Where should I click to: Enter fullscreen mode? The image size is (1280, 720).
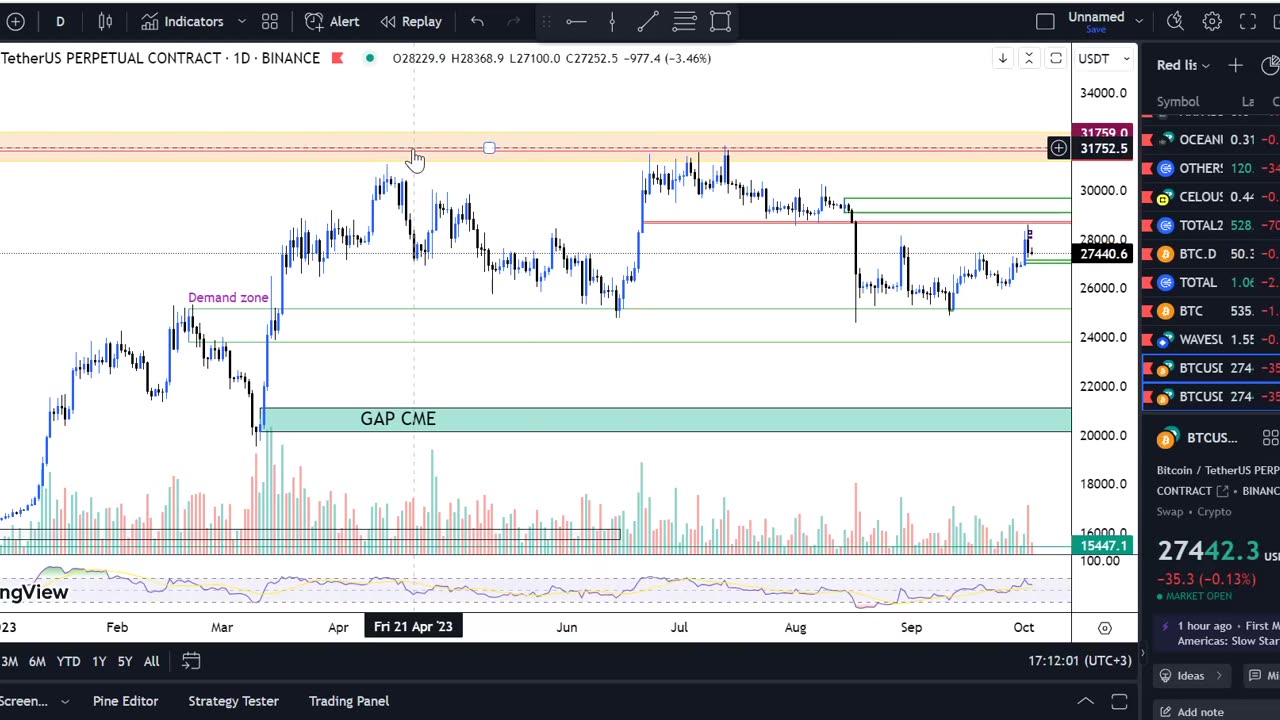pyautogui.click(x=1248, y=21)
